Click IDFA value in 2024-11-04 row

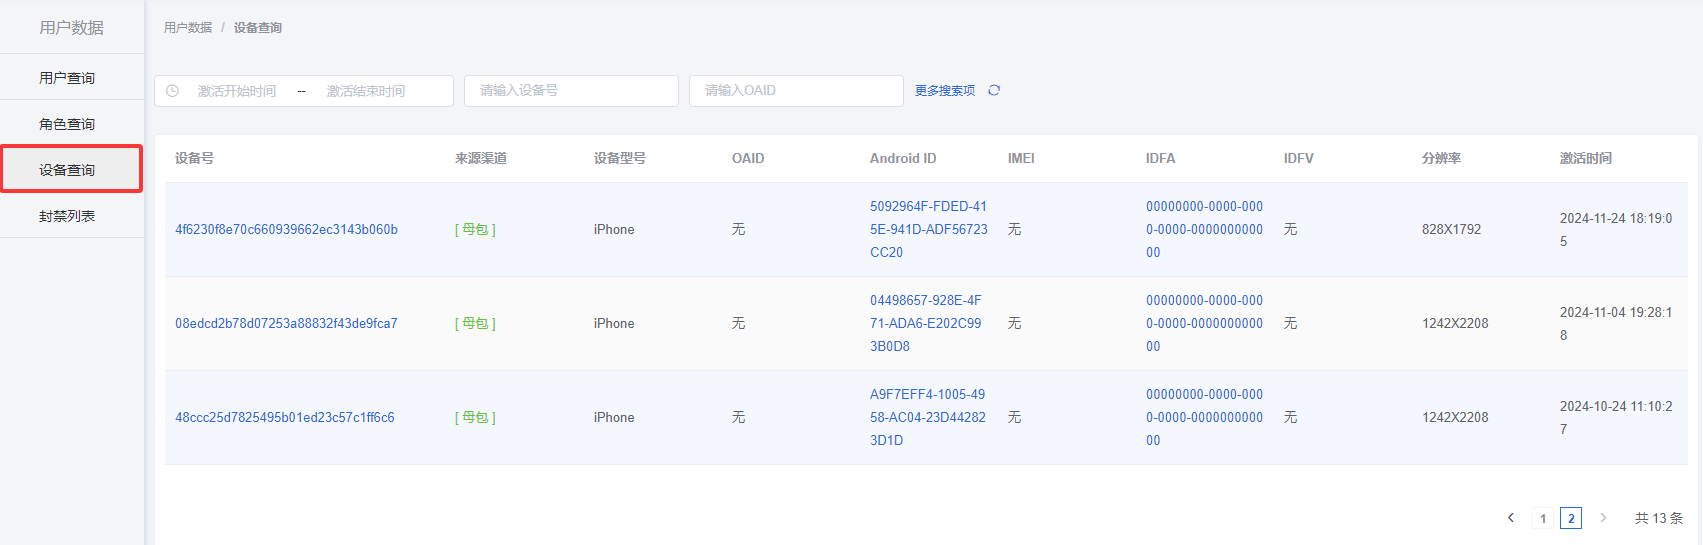coord(1204,323)
